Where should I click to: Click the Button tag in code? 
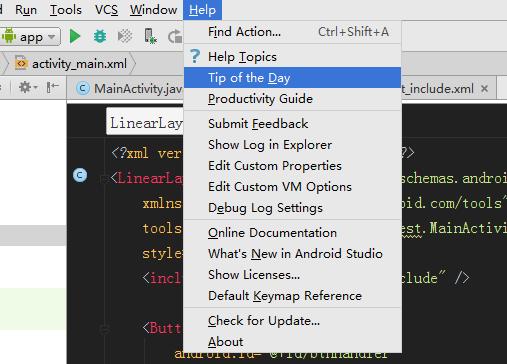tap(162, 328)
